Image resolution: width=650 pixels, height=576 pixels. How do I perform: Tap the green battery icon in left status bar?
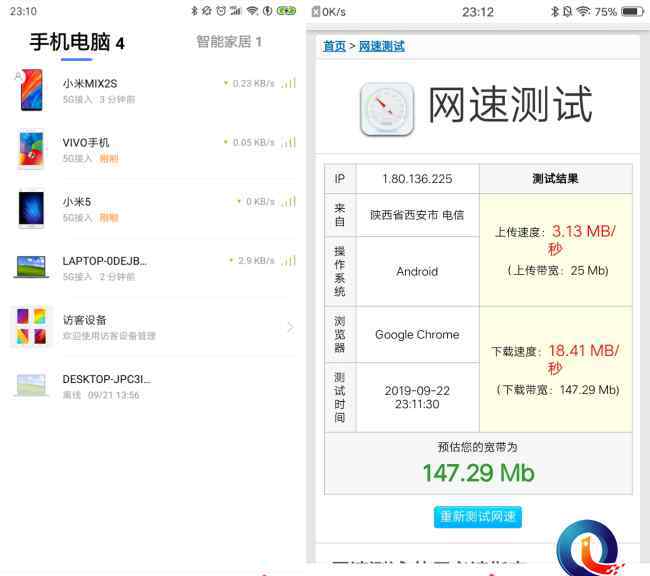coord(286,11)
